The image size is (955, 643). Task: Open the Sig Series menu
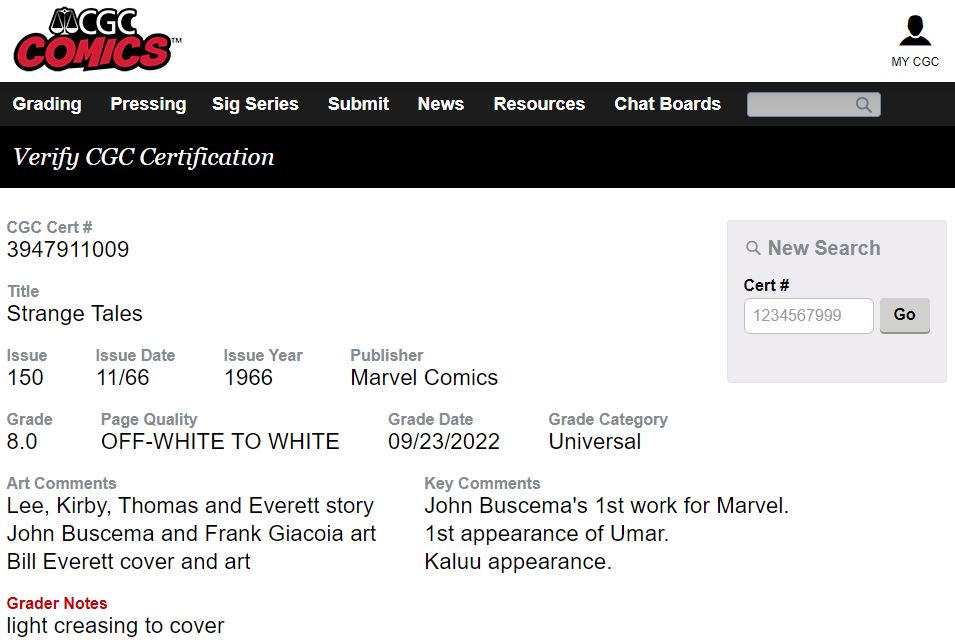255,104
